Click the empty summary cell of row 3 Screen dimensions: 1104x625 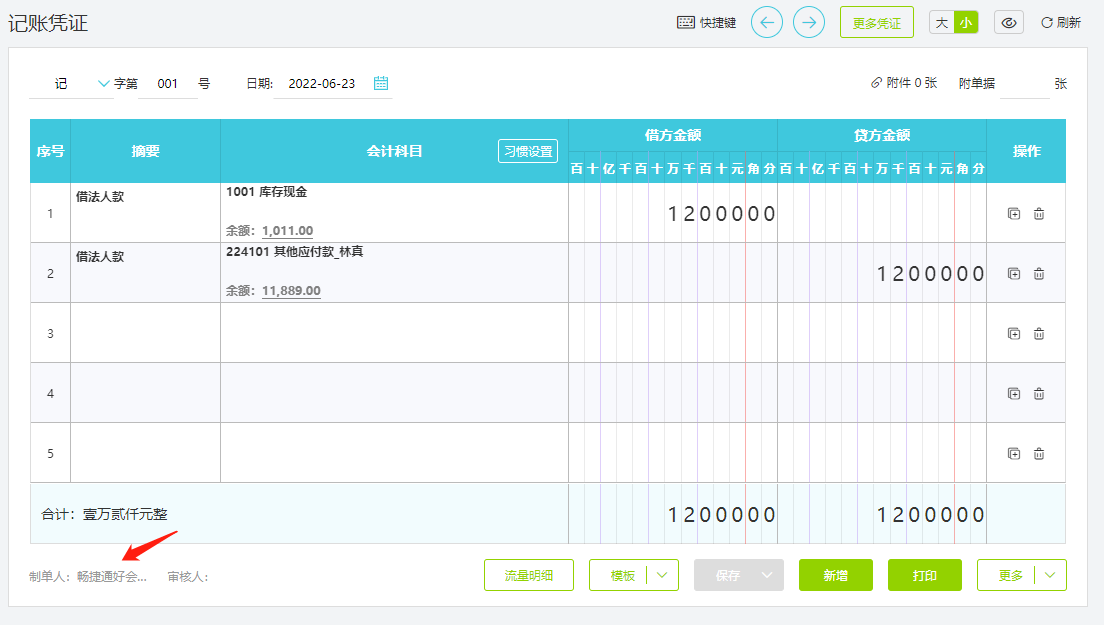(145, 333)
